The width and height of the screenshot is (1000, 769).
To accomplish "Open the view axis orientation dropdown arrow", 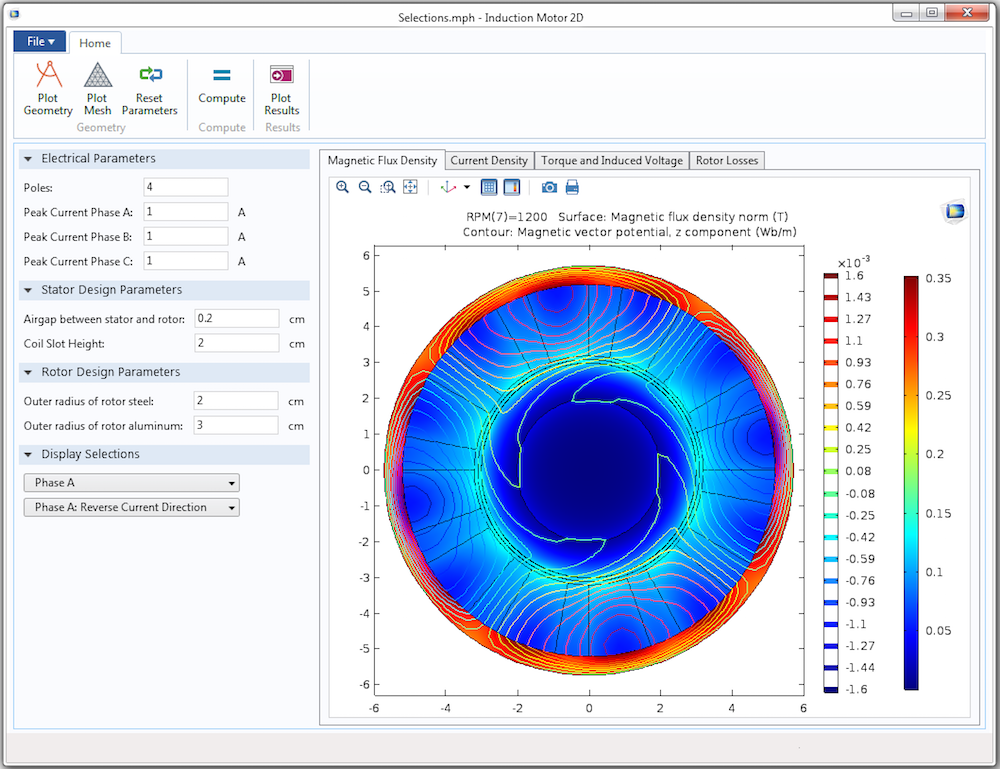I will click(x=467, y=188).
